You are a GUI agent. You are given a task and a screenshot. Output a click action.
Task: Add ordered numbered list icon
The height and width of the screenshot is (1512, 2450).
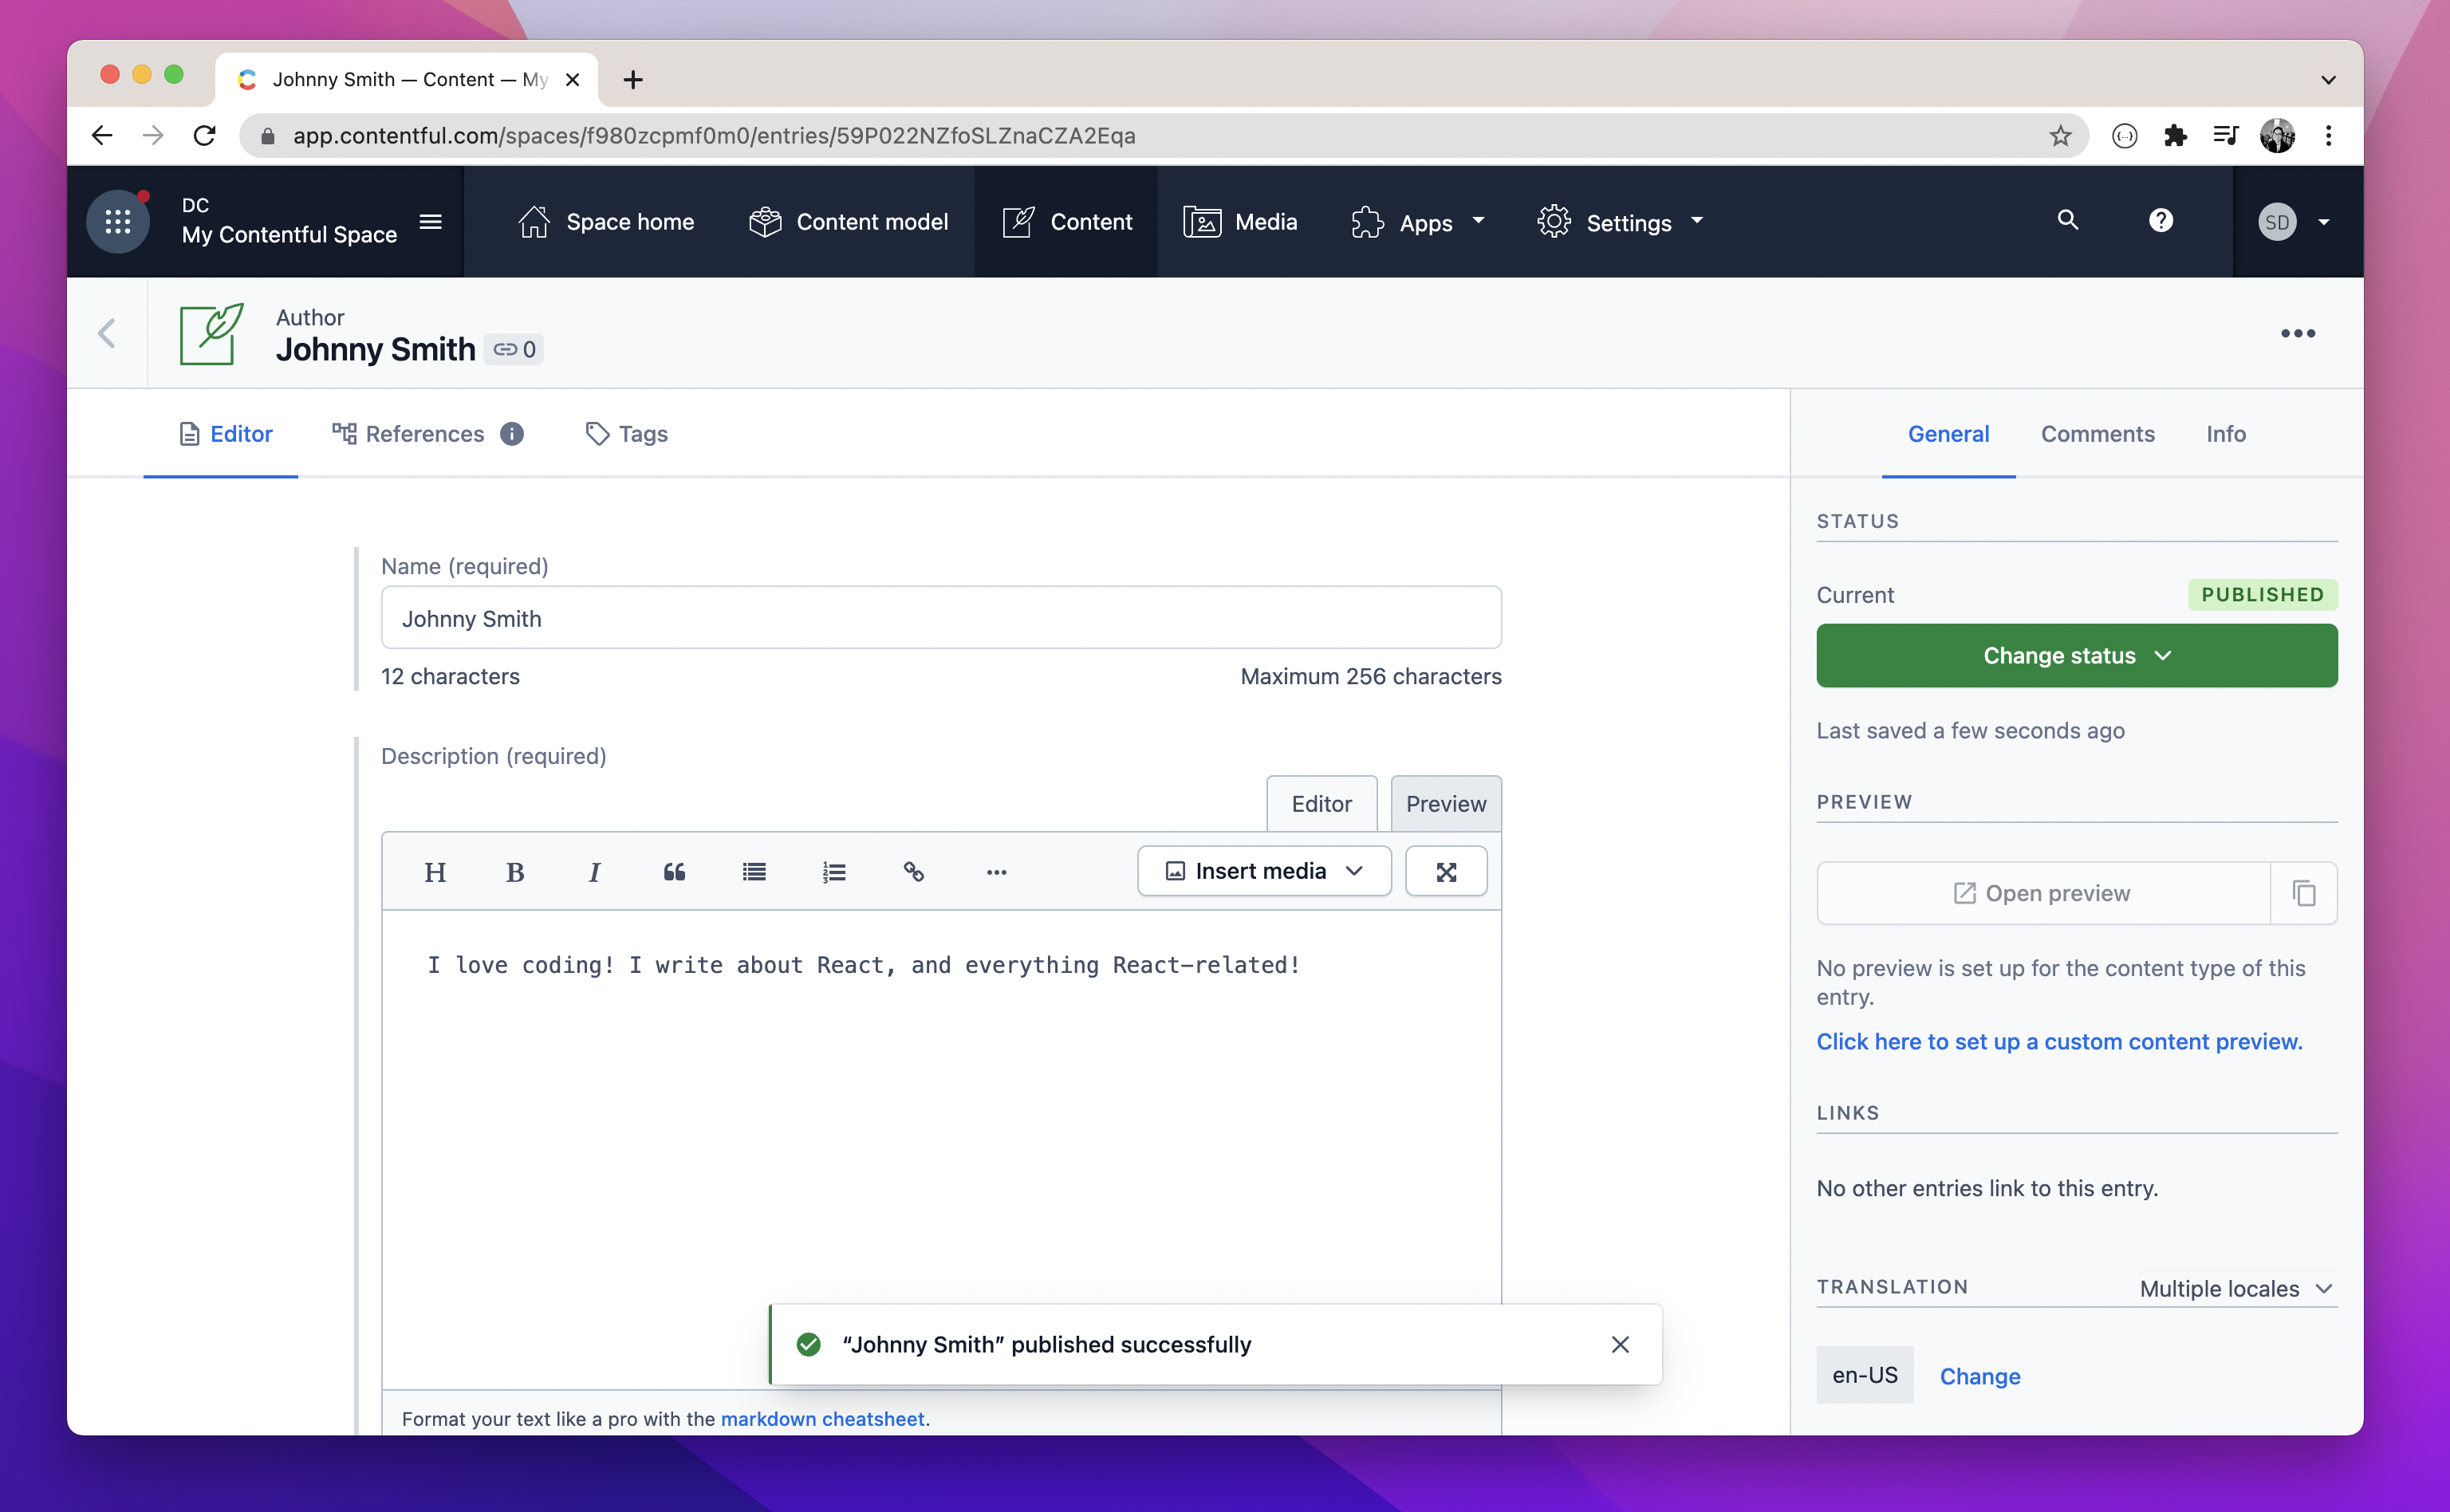(834, 871)
